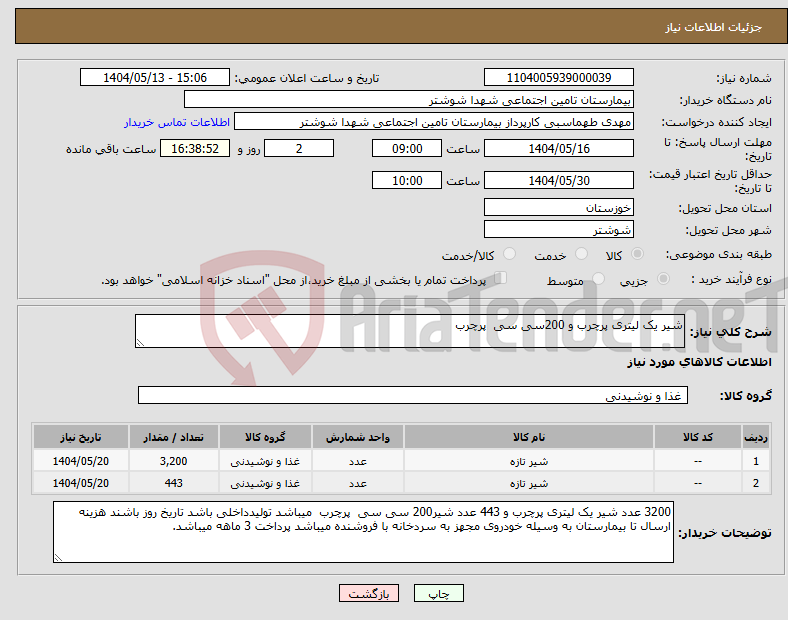Click the remaining time field 16:38:52

[195, 148]
